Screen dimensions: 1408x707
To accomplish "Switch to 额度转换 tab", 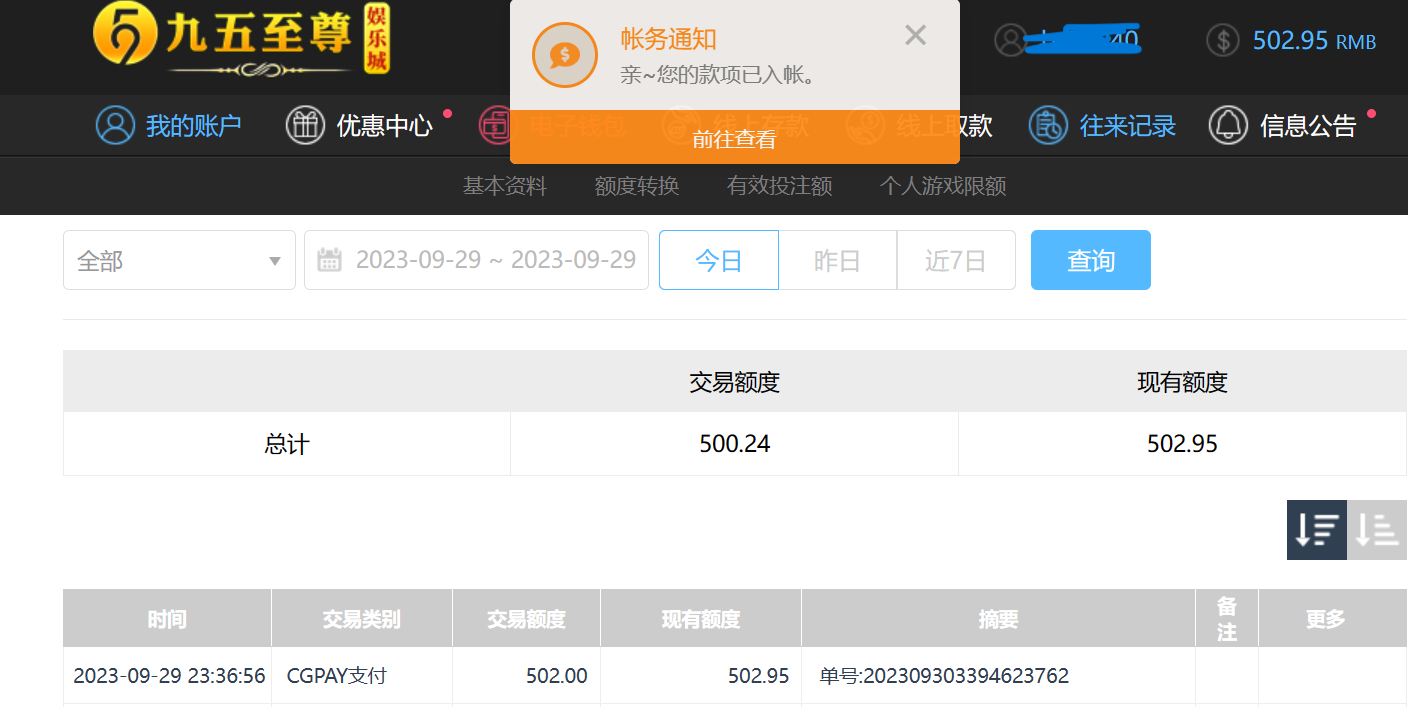I will tap(636, 186).
